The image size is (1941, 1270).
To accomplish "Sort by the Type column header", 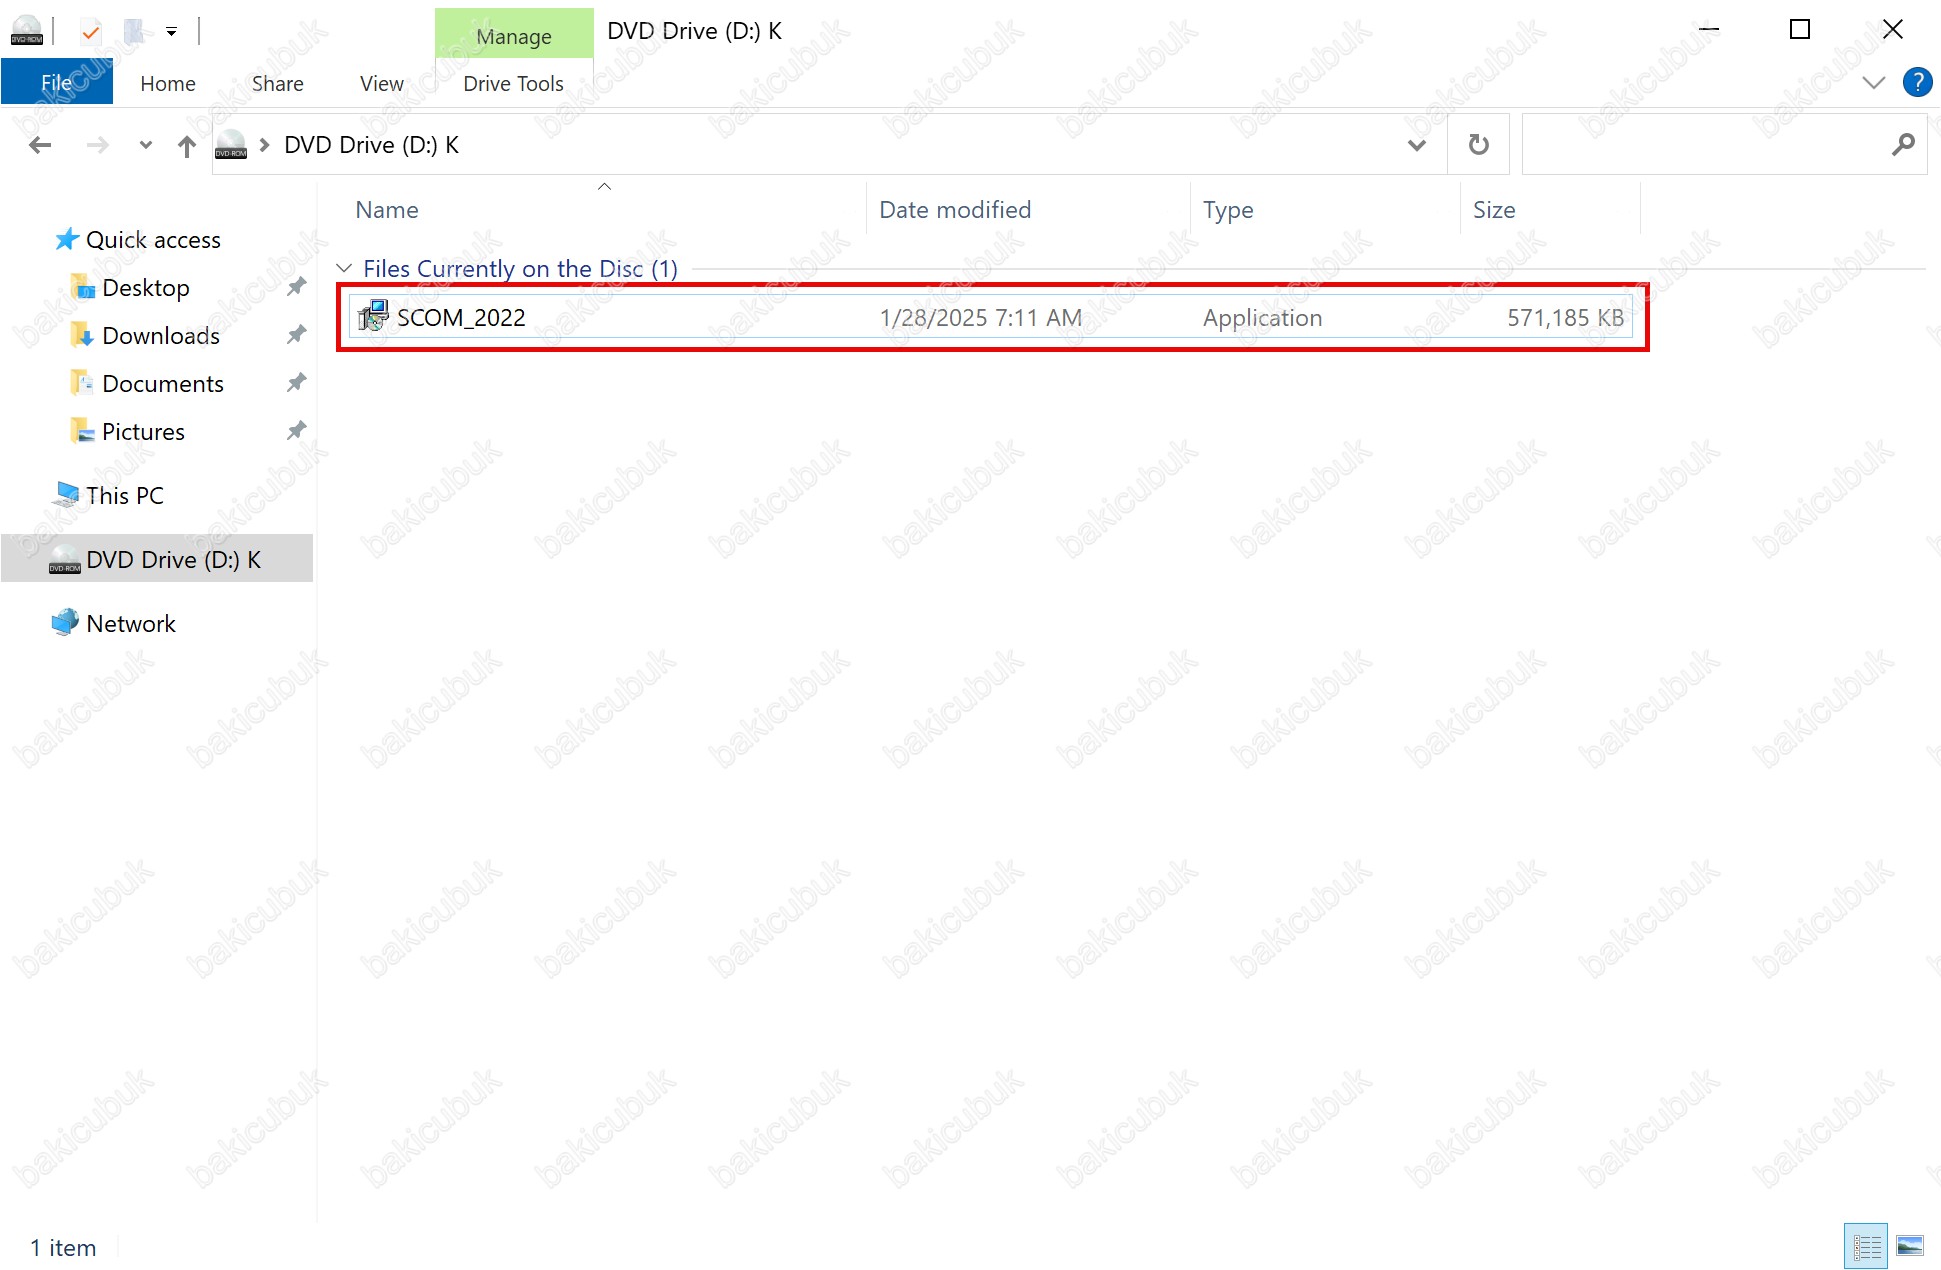I will pyautogui.click(x=1228, y=210).
